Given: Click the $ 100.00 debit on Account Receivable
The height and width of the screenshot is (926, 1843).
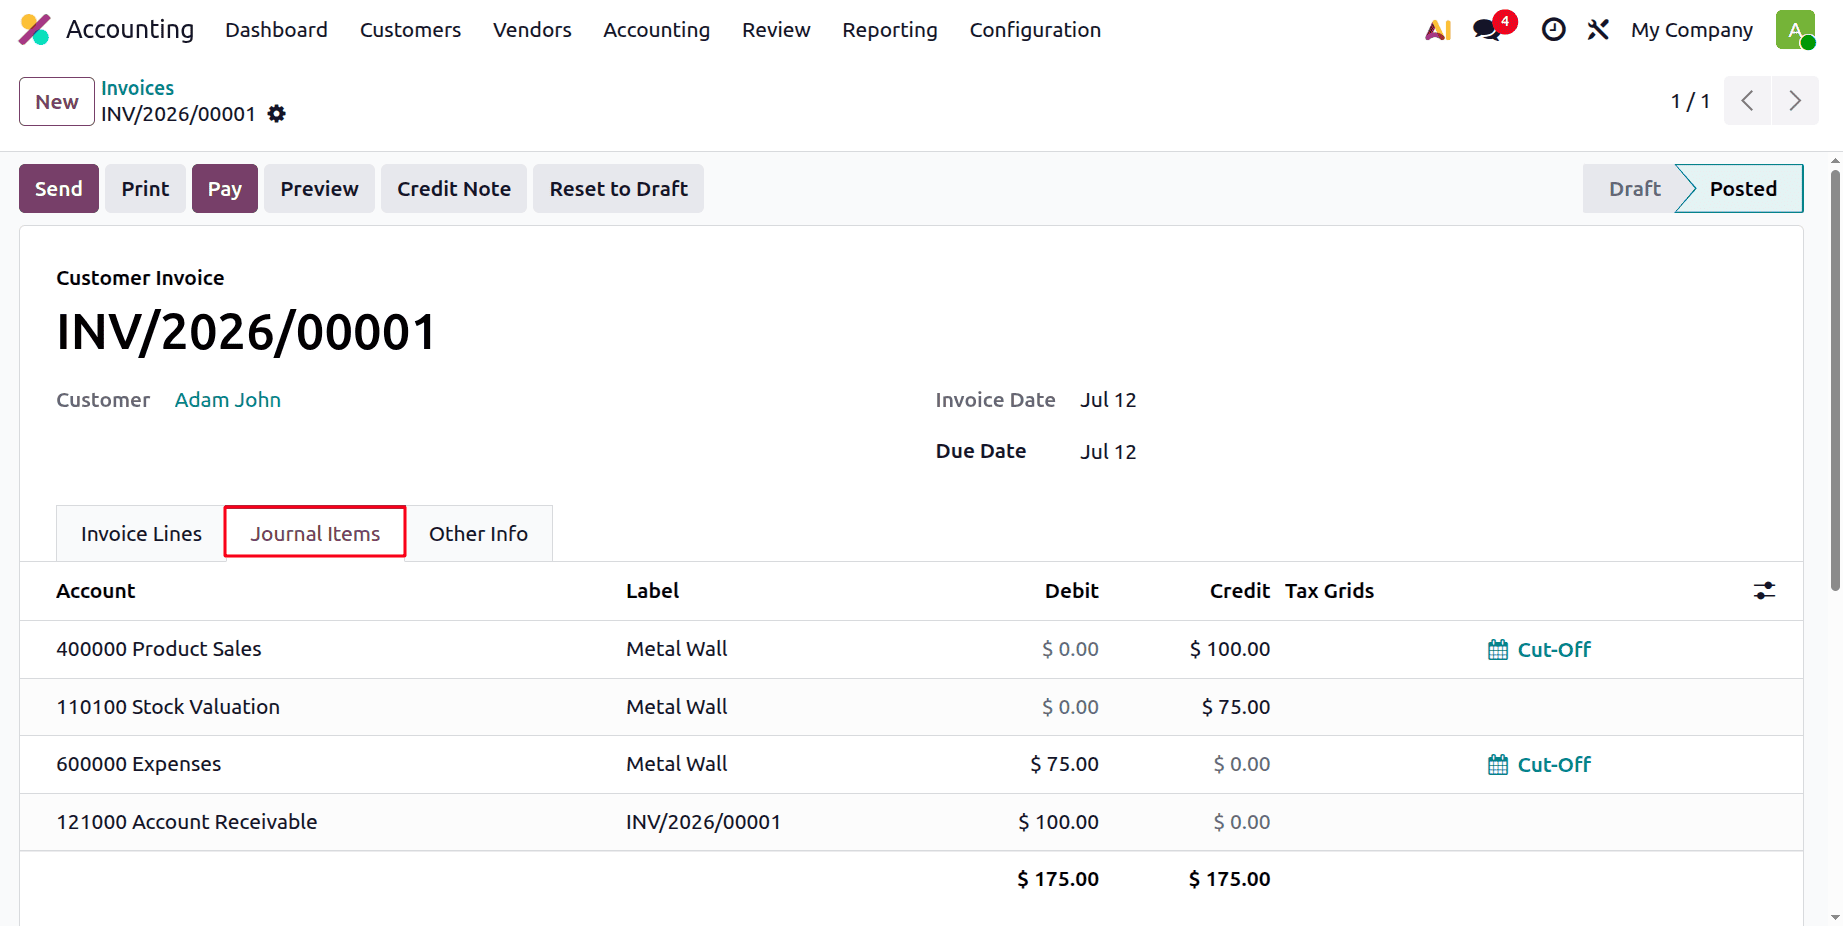Looking at the screenshot, I should 1058,822.
